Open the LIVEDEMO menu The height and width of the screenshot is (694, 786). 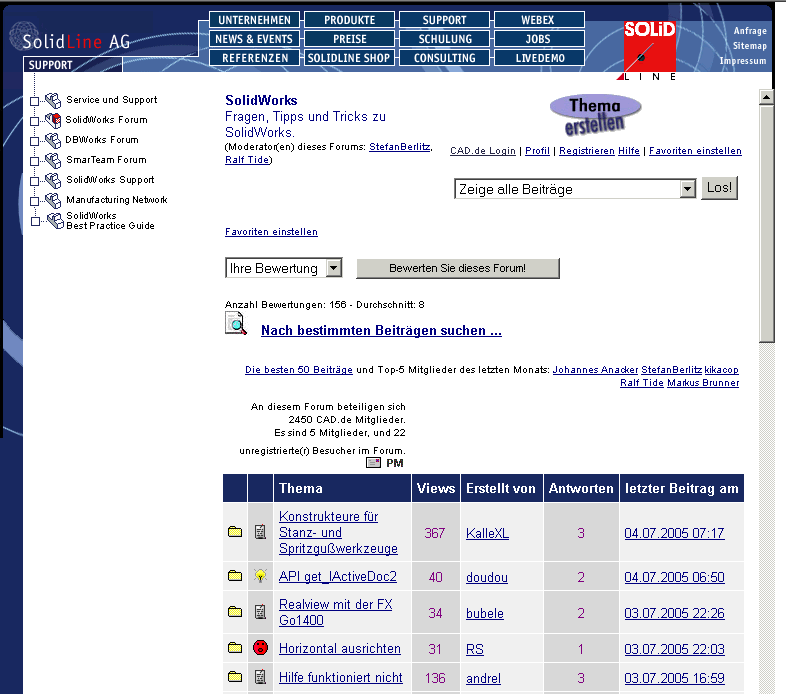[539, 58]
